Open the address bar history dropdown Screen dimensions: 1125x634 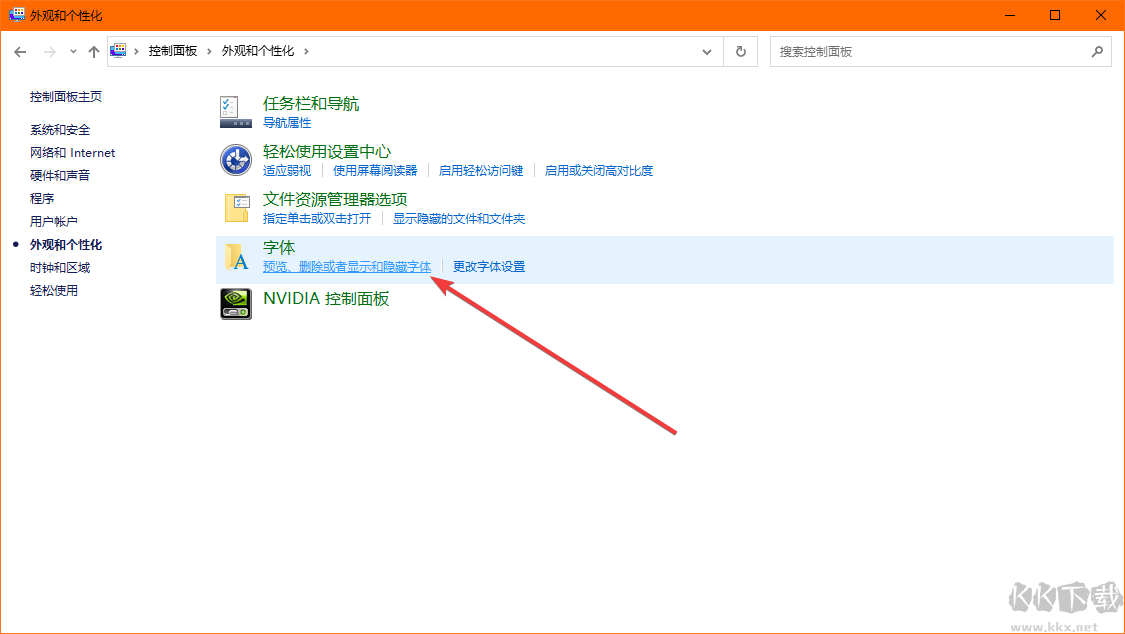(707, 51)
